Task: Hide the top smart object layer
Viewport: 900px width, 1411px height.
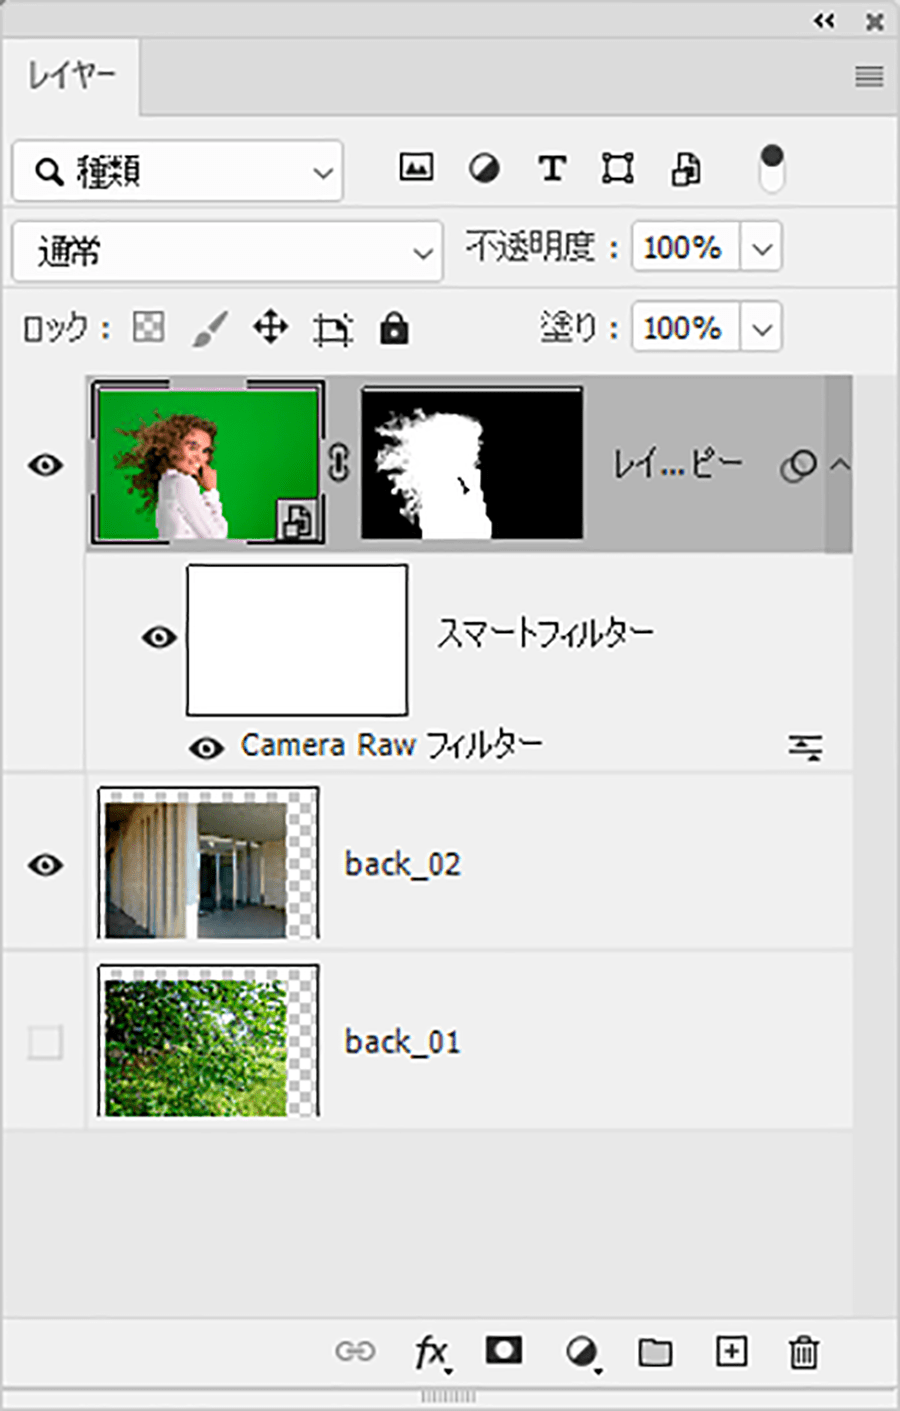Action: coord(46,465)
